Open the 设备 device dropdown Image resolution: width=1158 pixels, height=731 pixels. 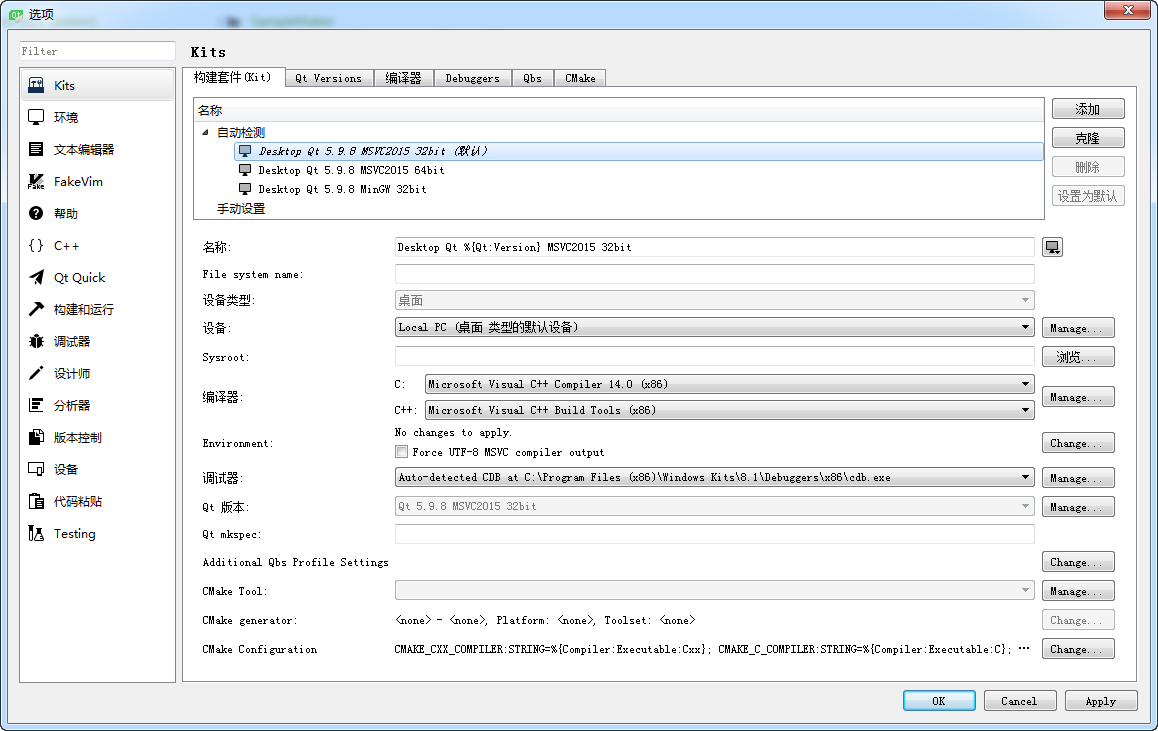(1024, 327)
